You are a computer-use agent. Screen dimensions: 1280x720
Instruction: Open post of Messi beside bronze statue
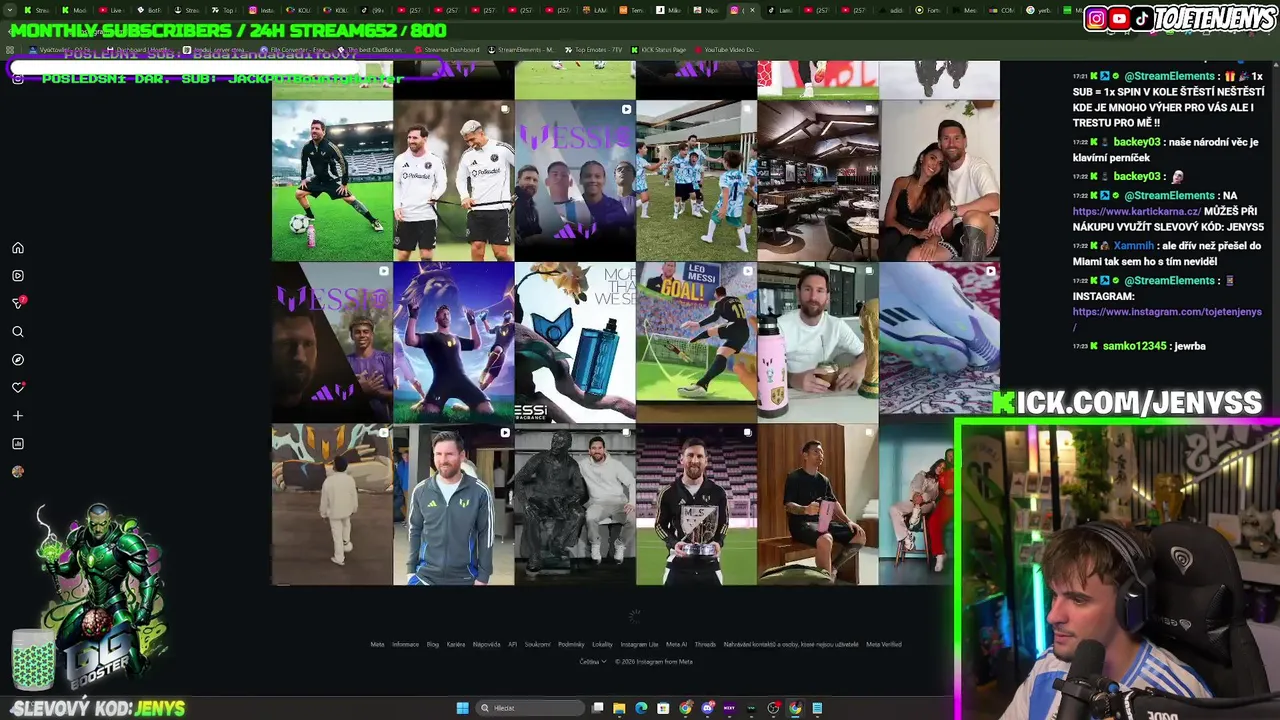coord(575,504)
